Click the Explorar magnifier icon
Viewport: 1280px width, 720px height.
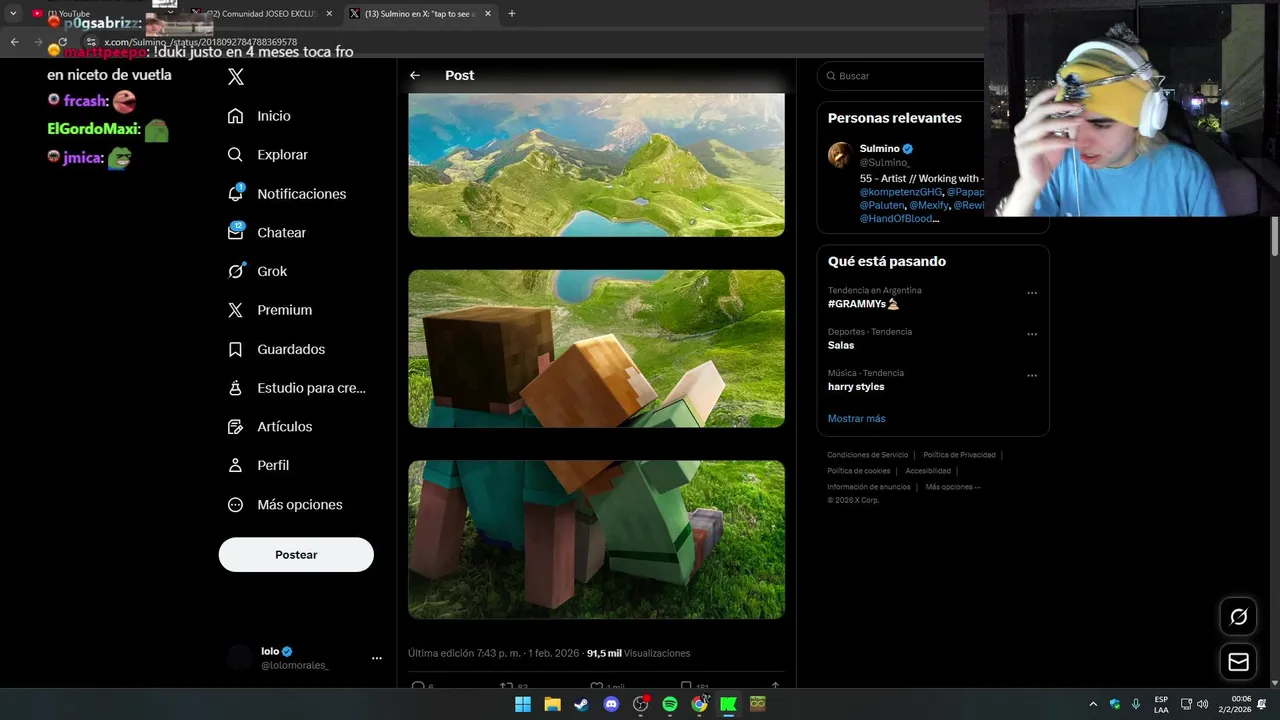click(x=235, y=155)
